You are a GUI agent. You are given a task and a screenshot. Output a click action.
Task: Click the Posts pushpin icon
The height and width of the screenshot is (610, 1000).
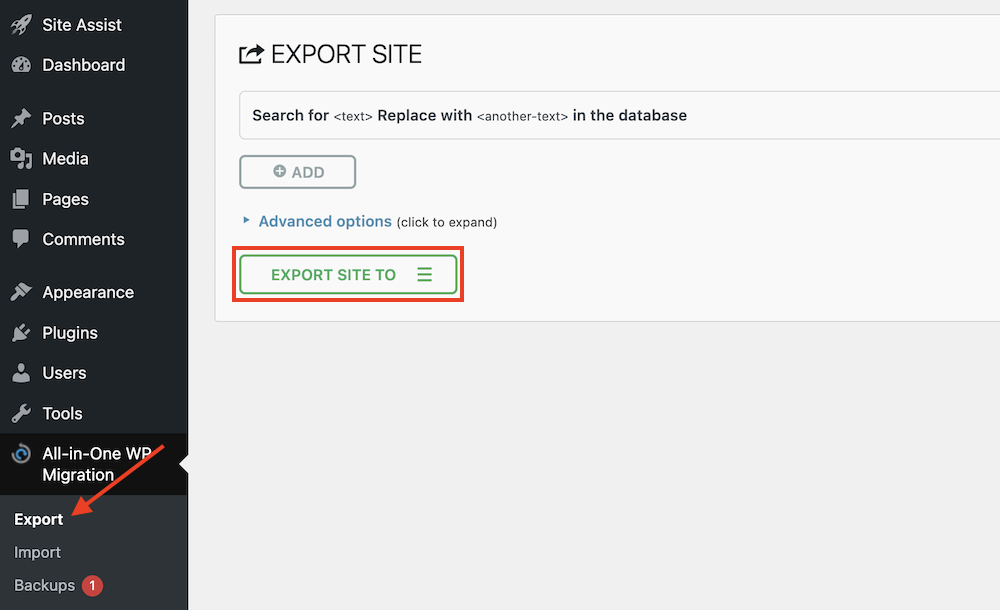(21, 118)
